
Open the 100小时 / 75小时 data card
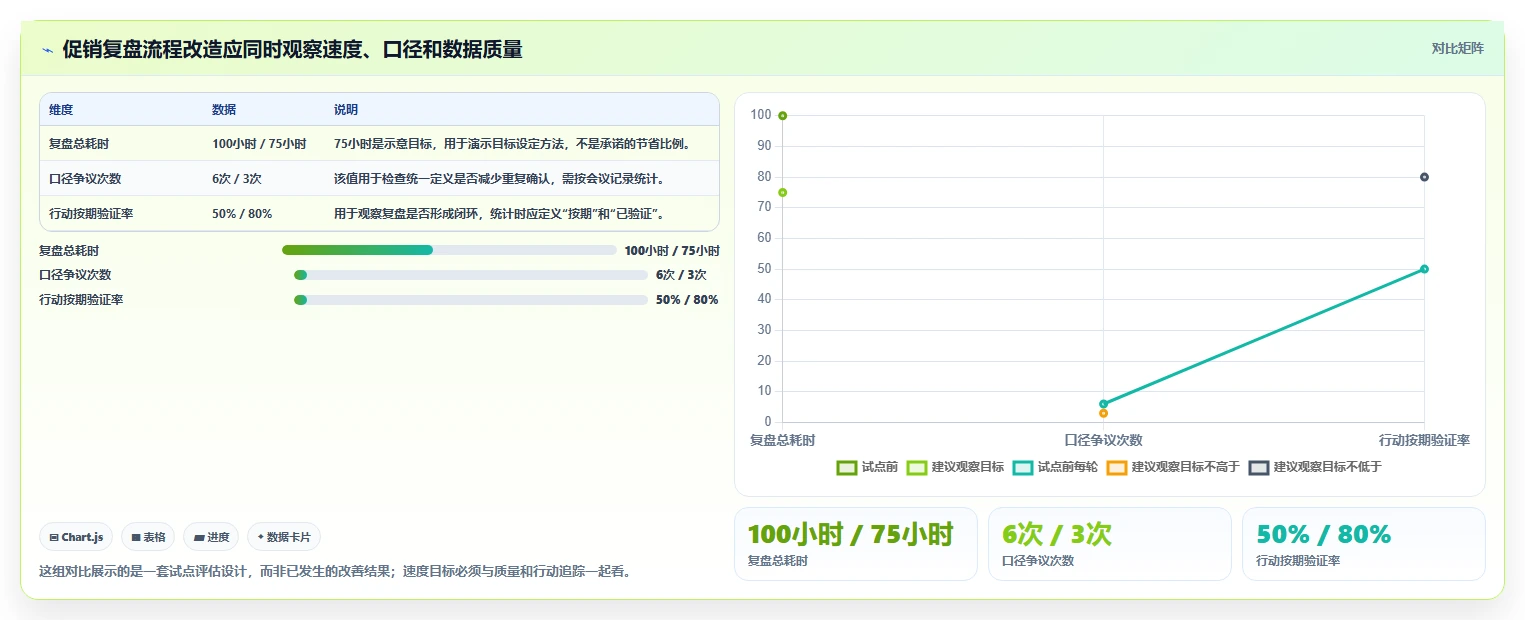point(856,544)
